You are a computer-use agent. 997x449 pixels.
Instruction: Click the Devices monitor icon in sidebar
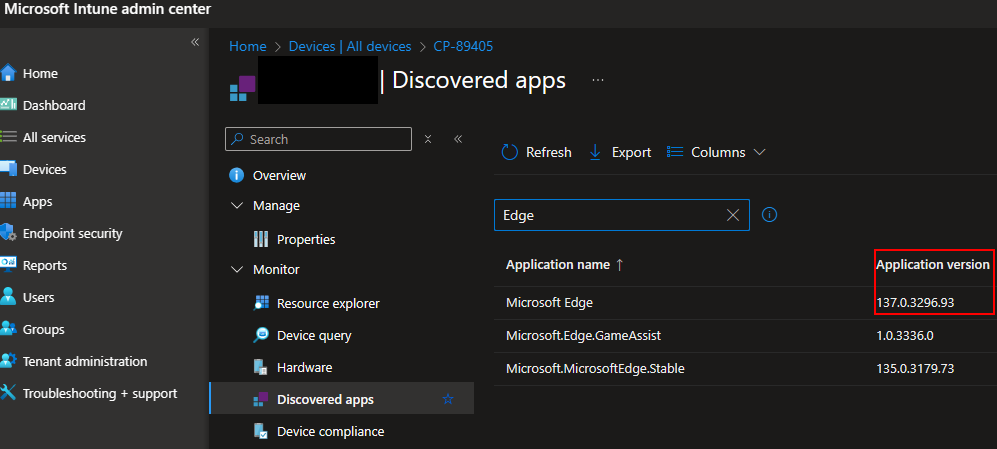coord(8,169)
